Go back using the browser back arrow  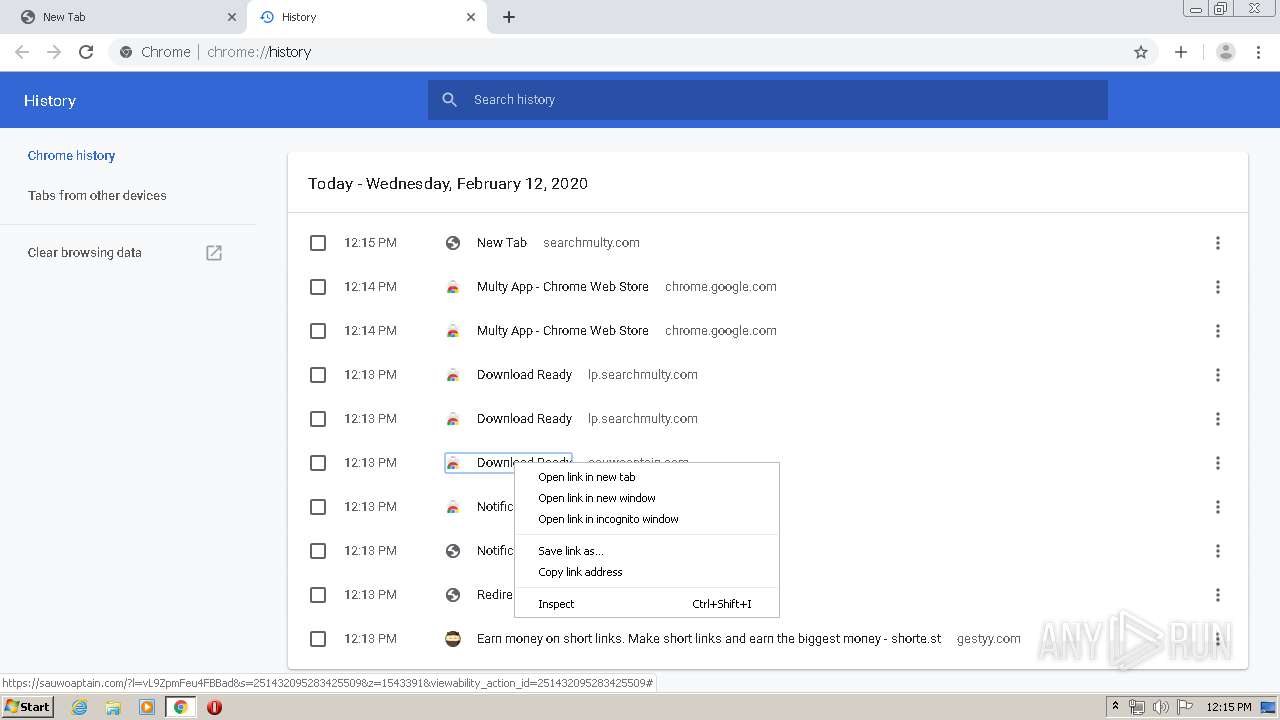click(x=22, y=52)
